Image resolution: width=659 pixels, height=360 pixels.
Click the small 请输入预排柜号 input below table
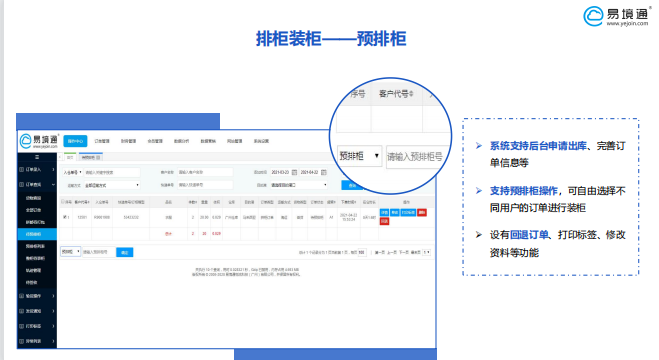click(98, 252)
